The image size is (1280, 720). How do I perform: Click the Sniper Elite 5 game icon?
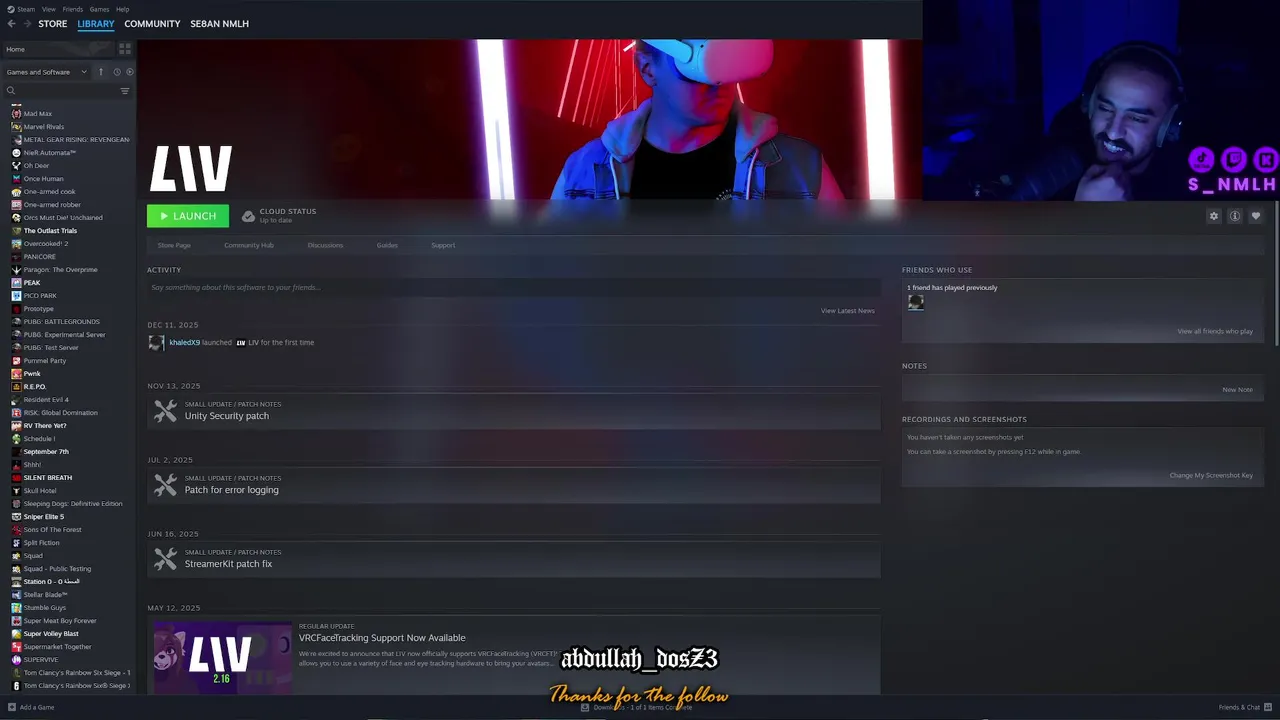(16, 517)
